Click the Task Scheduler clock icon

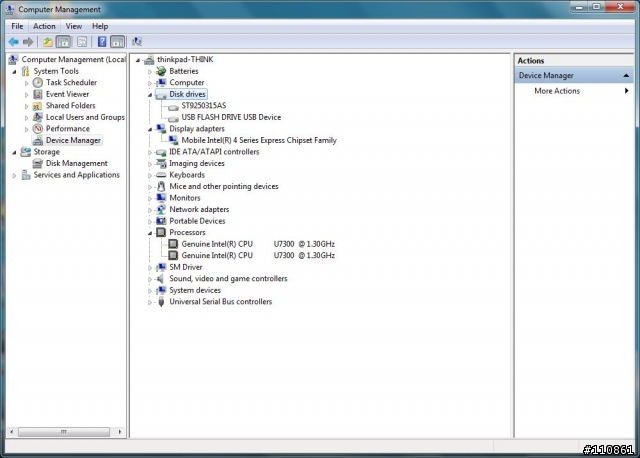[x=38, y=82]
